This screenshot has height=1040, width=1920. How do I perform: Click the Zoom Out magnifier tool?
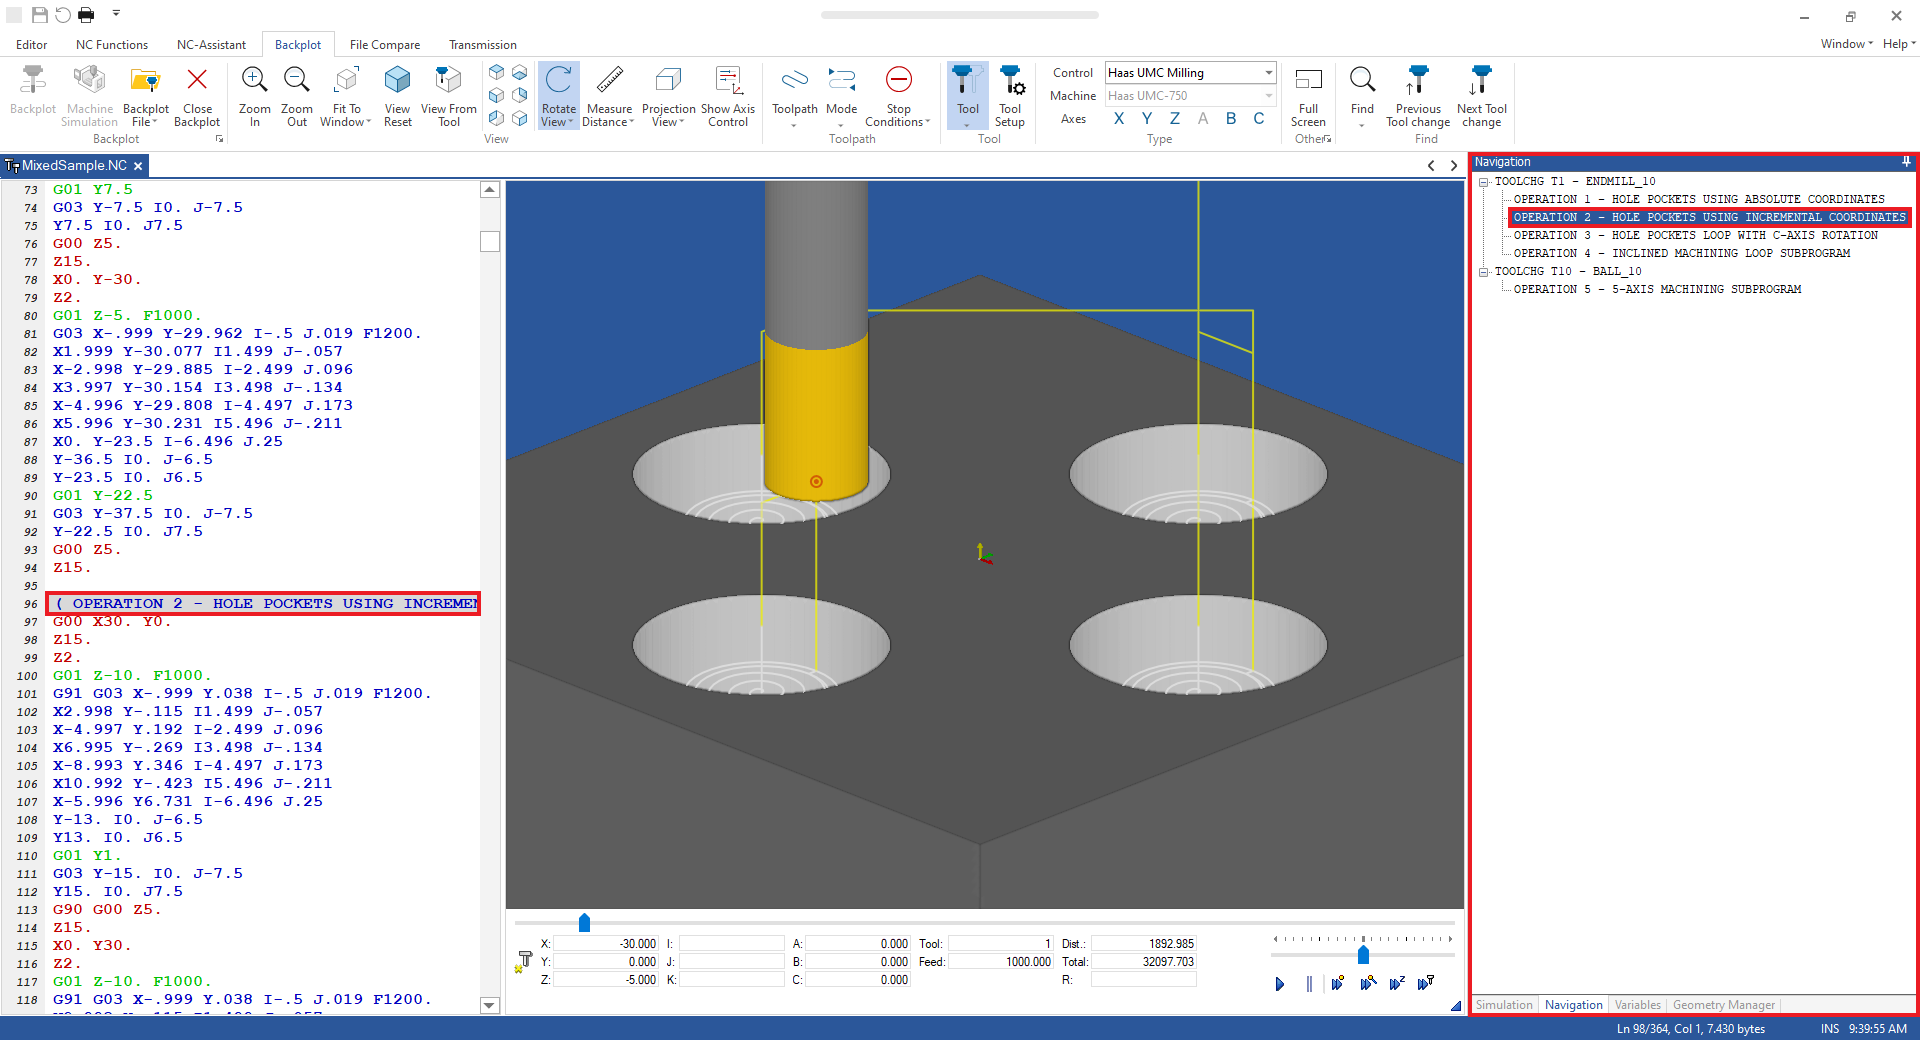(296, 96)
